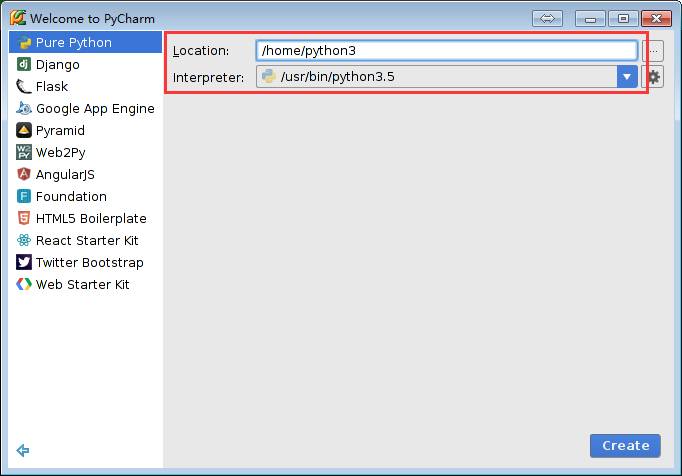This screenshot has width=682, height=476.
Task: Expand the Interpreter dropdown arrow
Action: point(627,77)
